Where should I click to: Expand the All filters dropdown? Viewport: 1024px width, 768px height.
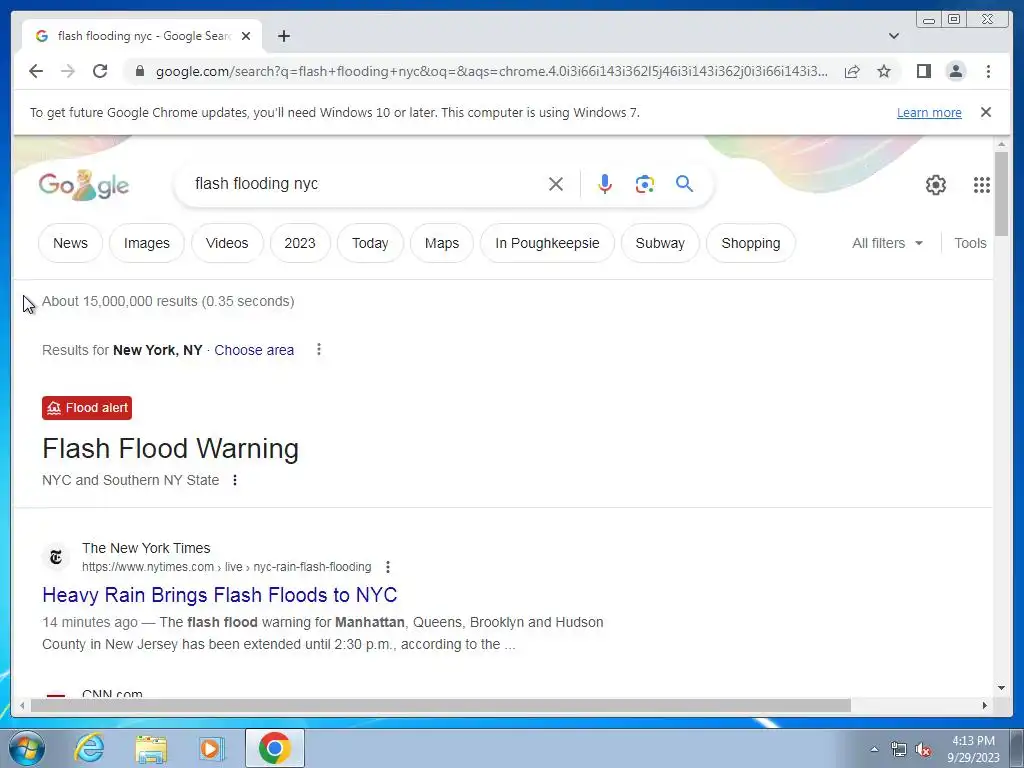[x=887, y=243]
